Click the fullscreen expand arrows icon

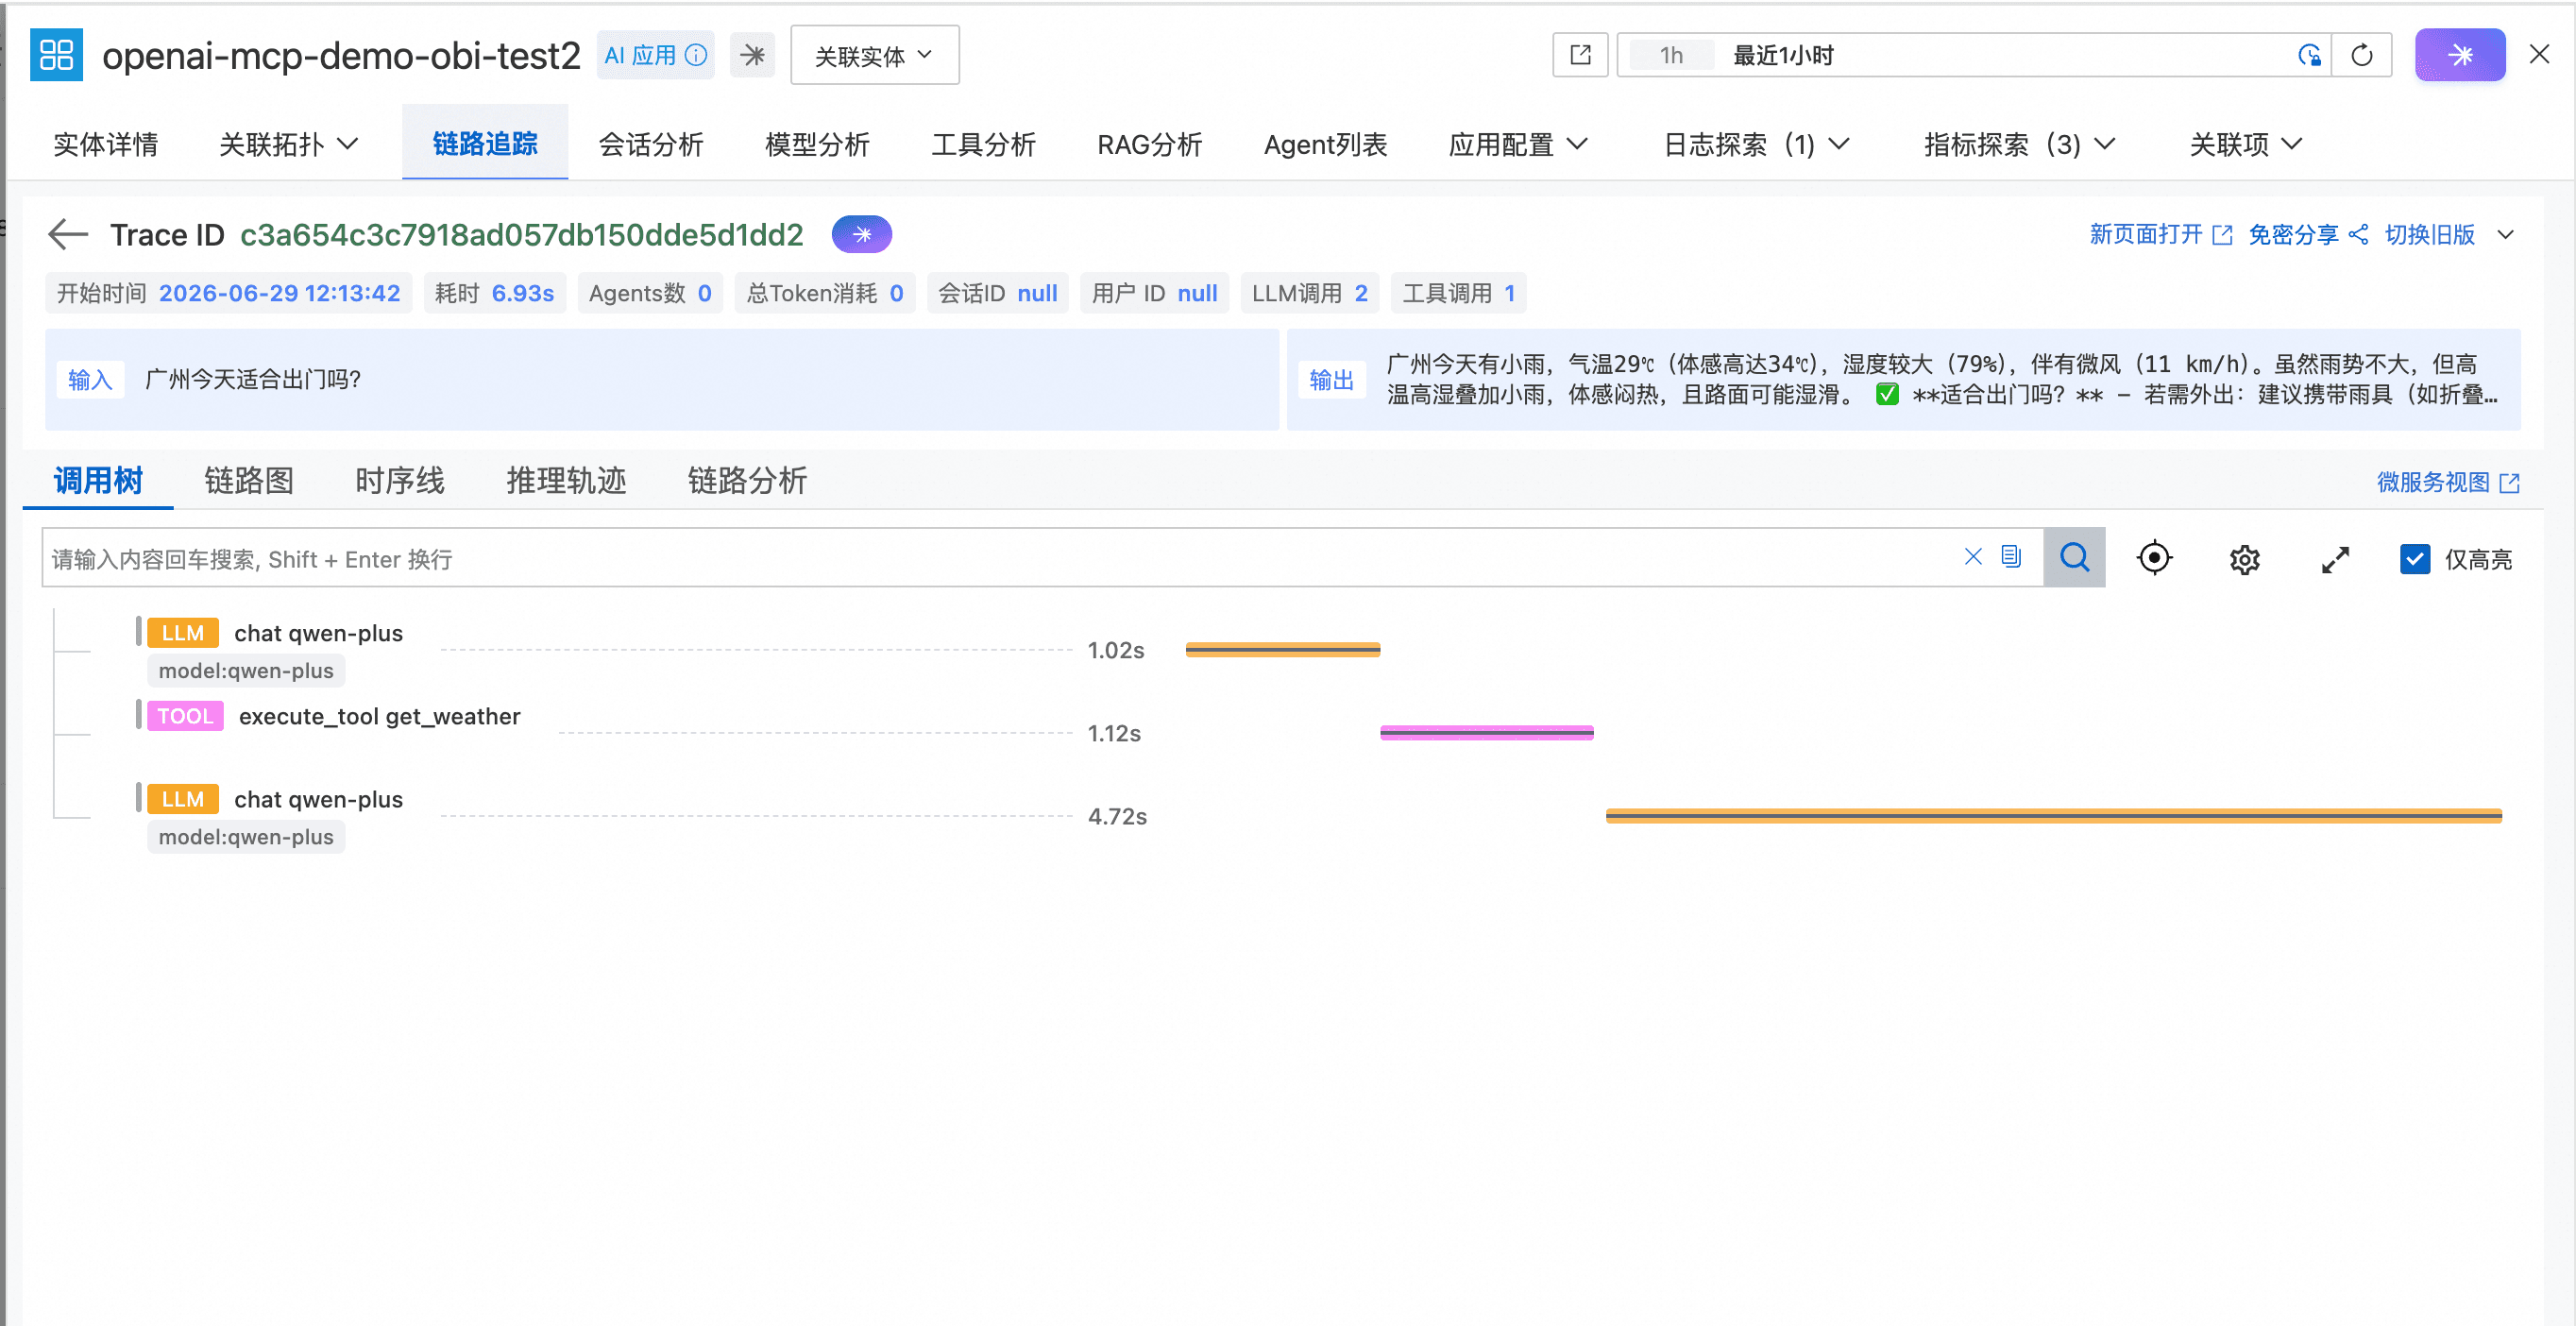[x=2335, y=559]
